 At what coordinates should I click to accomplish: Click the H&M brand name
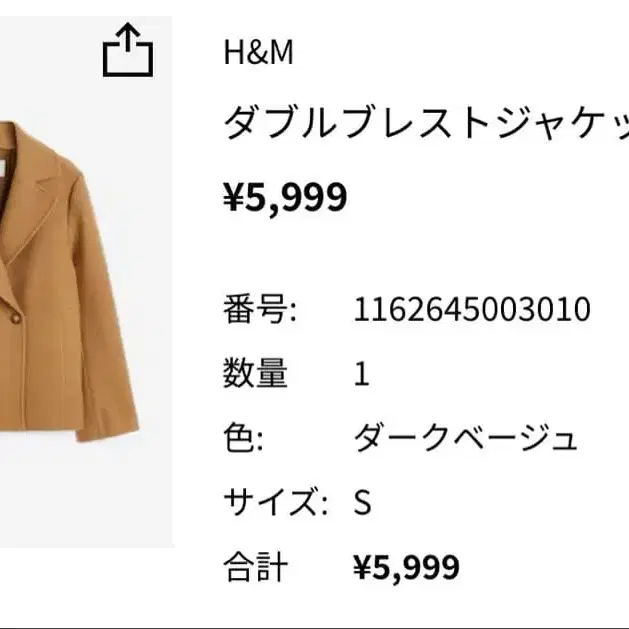pyautogui.click(x=258, y=53)
